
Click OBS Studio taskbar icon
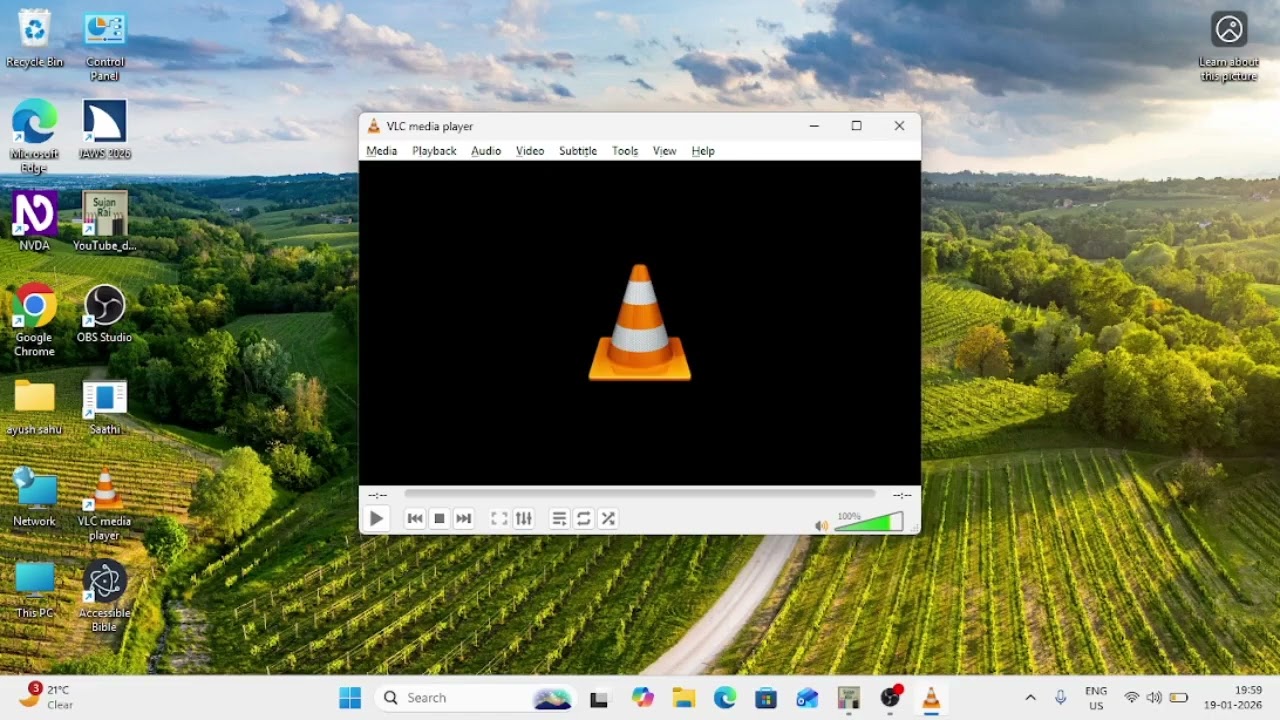click(x=890, y=698)
